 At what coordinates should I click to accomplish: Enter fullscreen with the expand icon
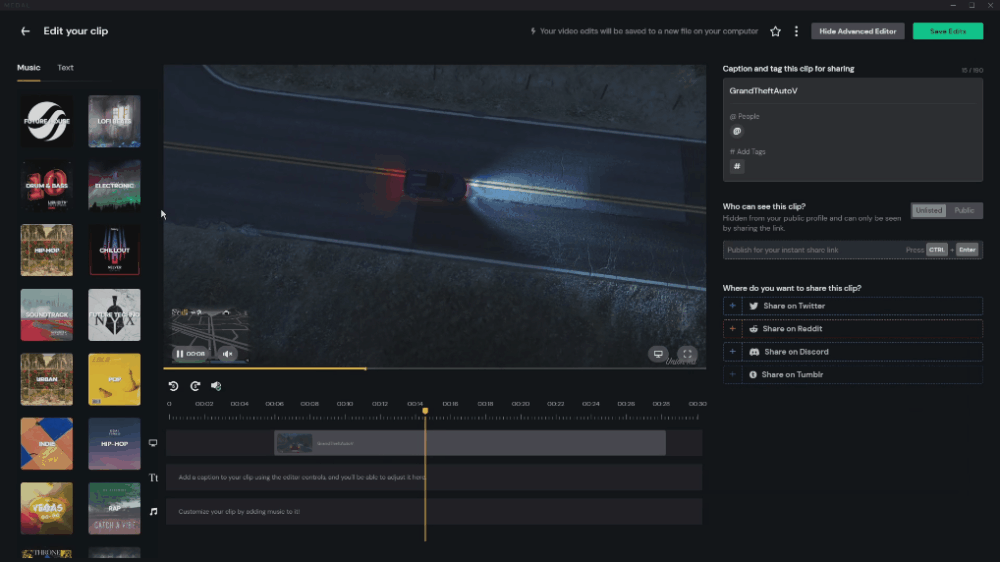point(687,353)
